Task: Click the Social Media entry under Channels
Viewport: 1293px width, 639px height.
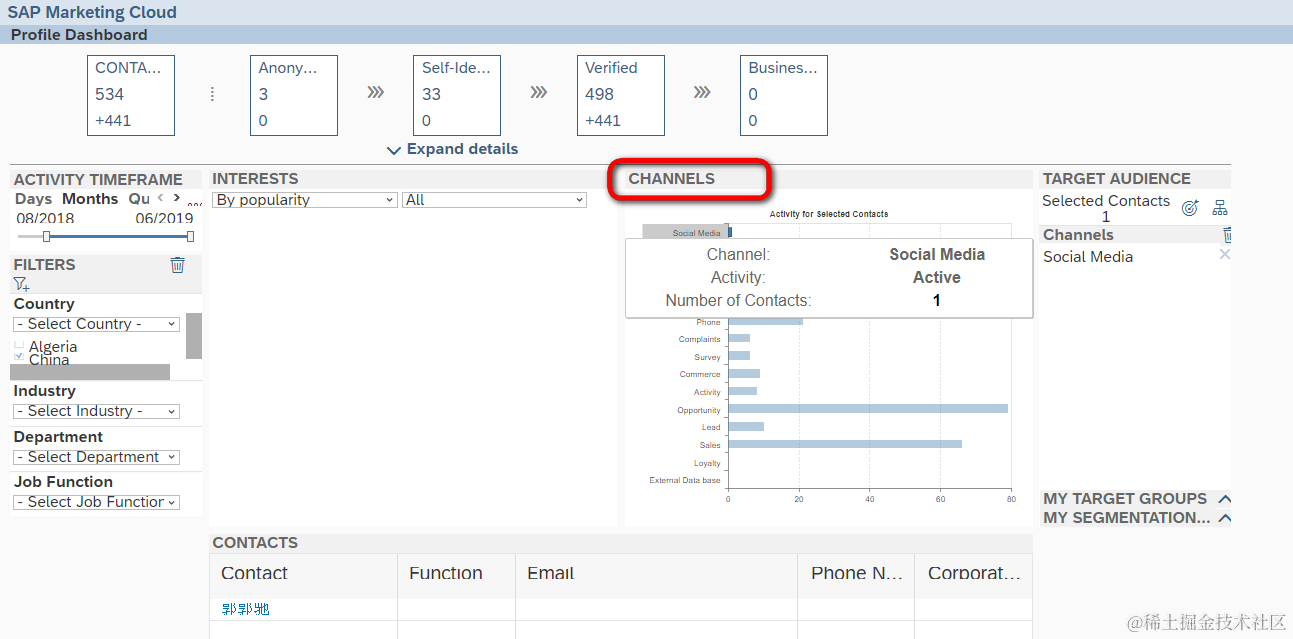Action: pos(1088,256)
